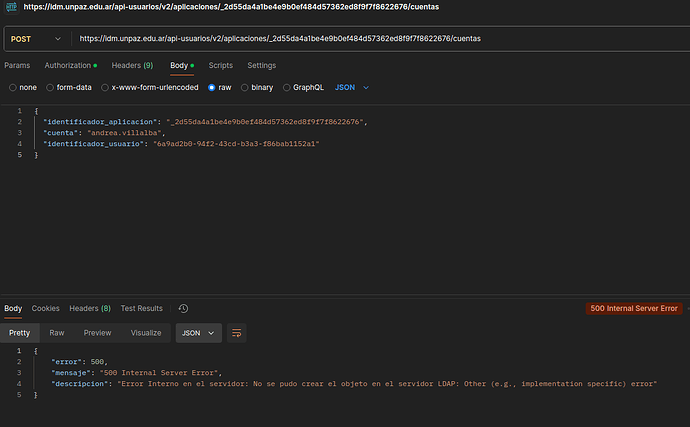Toggle word wrap icon in response toolbar
This screenshot has height=427, width=690.
coord(237,333)
